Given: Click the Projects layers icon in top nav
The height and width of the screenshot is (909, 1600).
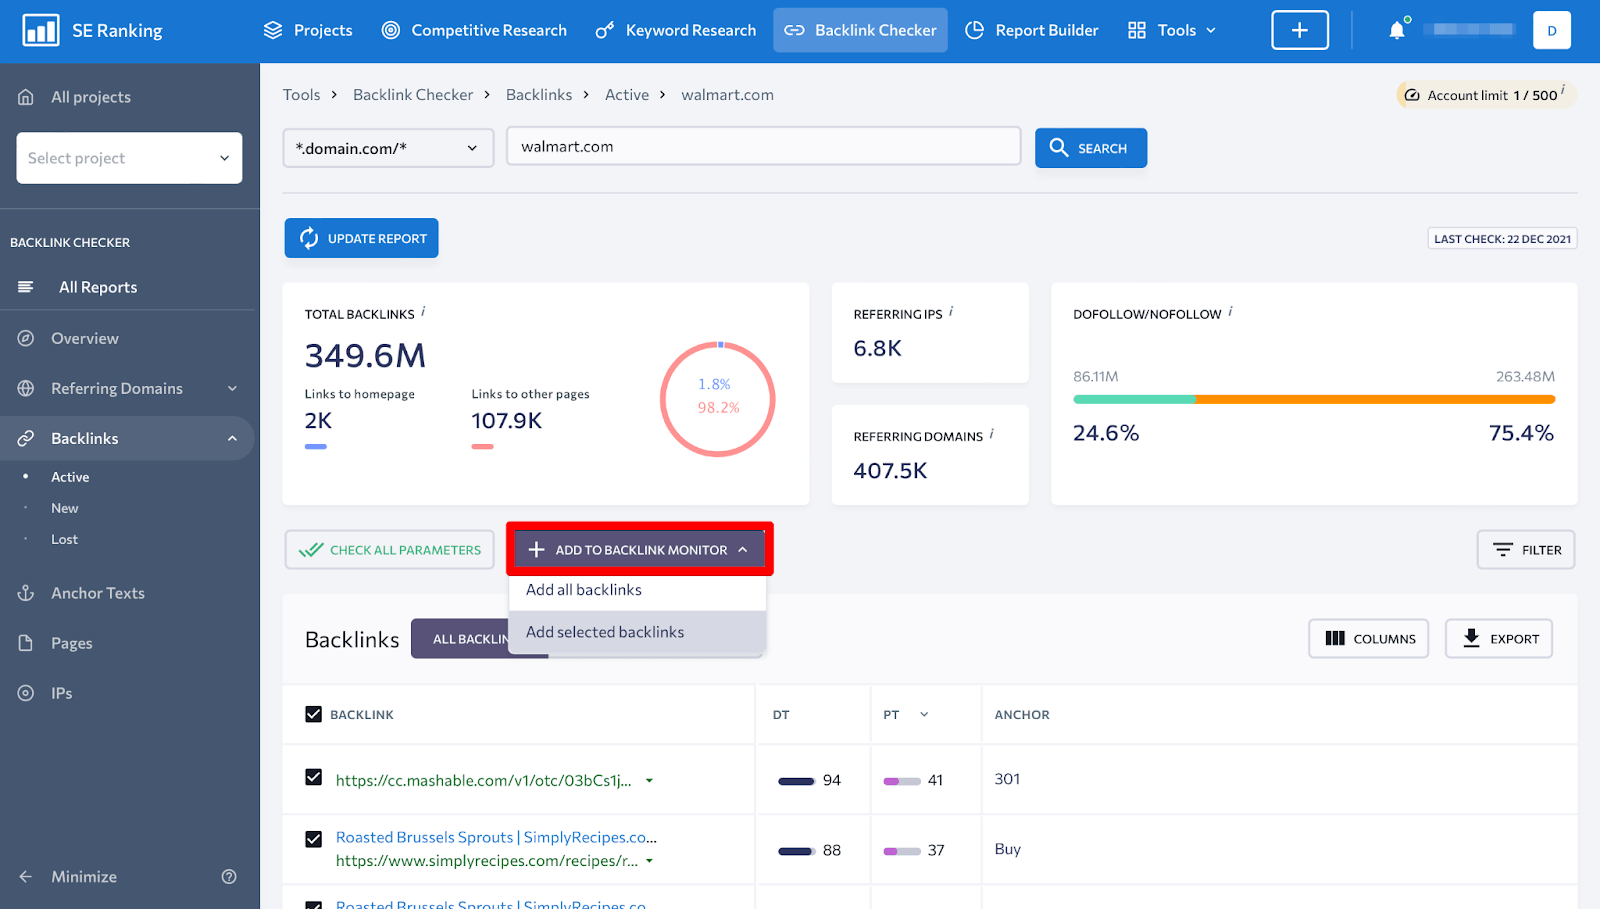Looking at the screenshot, I should [x=273, y=30].
